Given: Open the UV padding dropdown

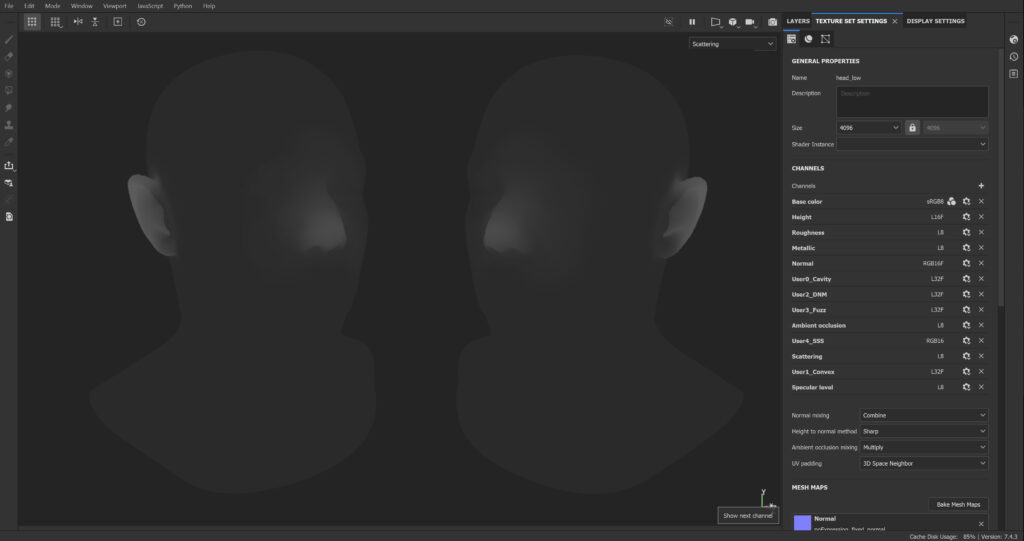Looking at the screenshot, I should [923, 463].
